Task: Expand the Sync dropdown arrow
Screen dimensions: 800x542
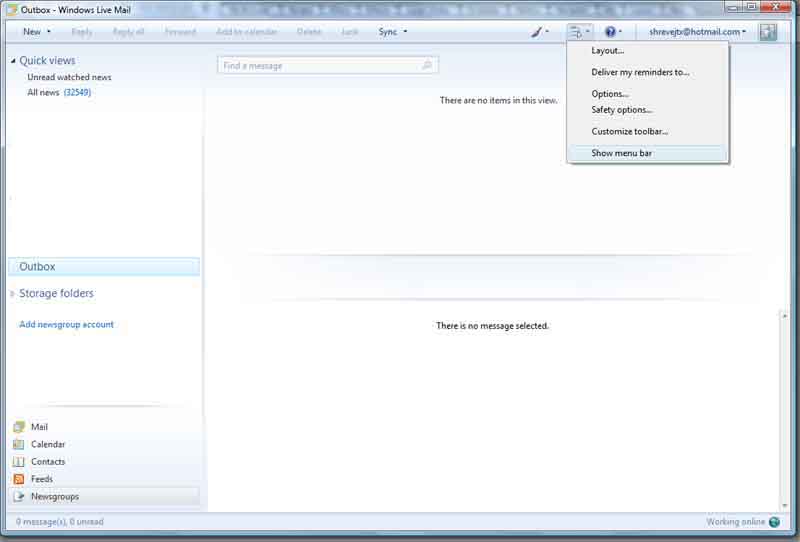Action: pyautogui.click(x=406, y=32)
